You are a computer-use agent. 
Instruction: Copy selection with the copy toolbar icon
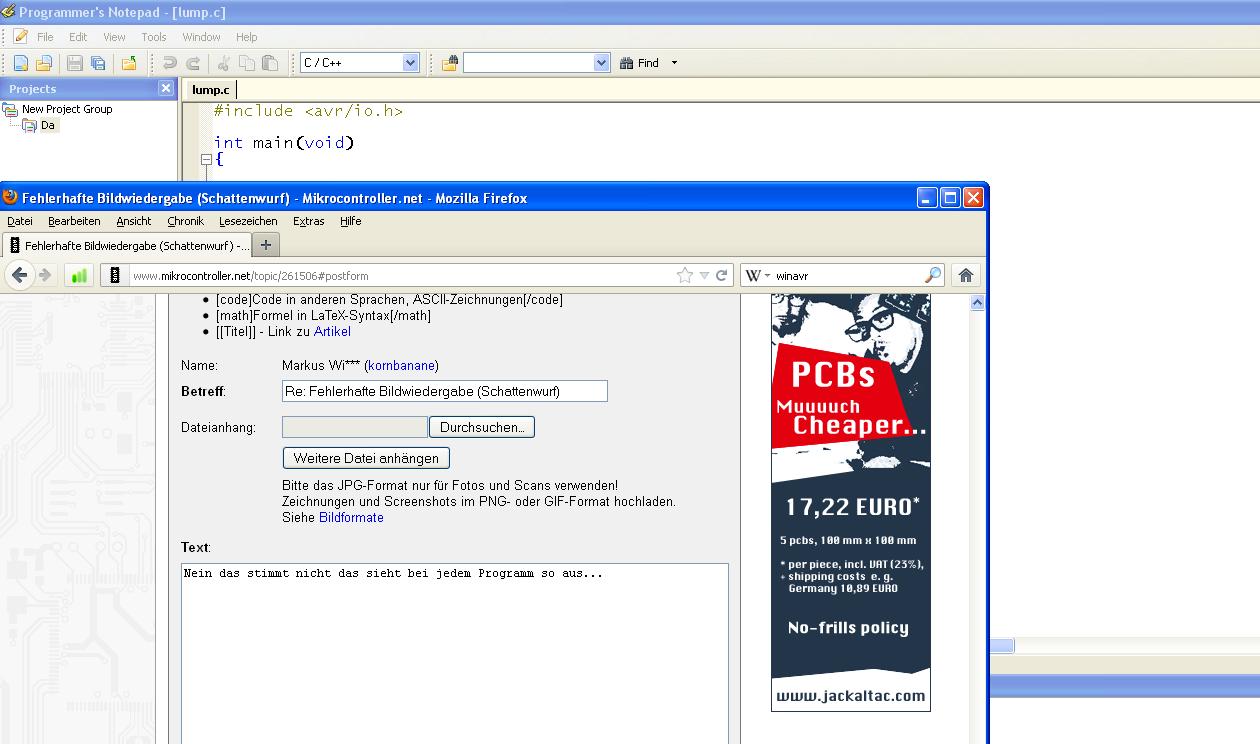[247, 63]
